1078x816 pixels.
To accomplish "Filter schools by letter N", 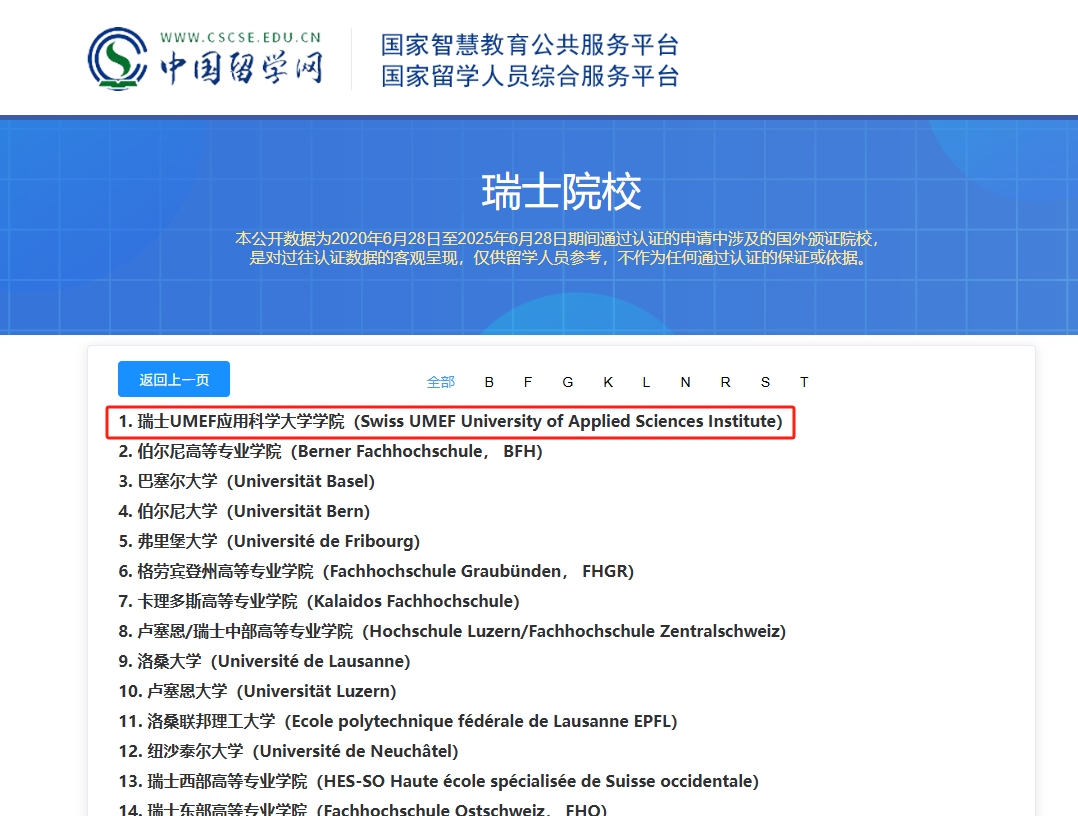I will (685, 382).
